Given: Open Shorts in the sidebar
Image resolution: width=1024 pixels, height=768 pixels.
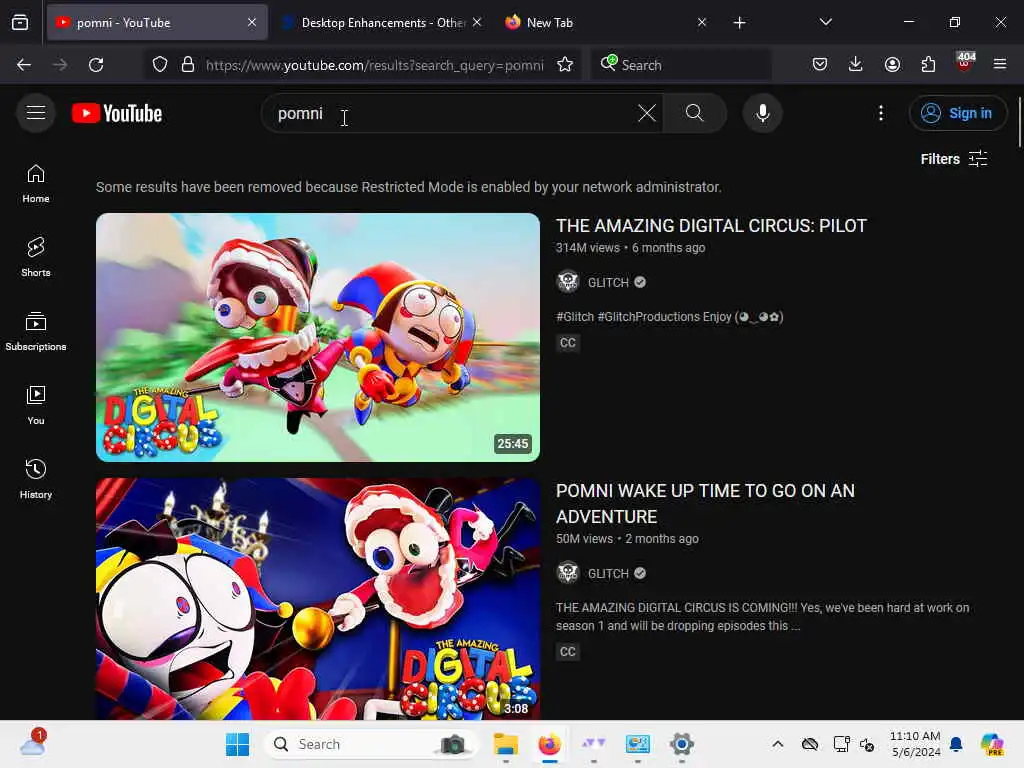Looking at the screenshot, I should 36,257.
